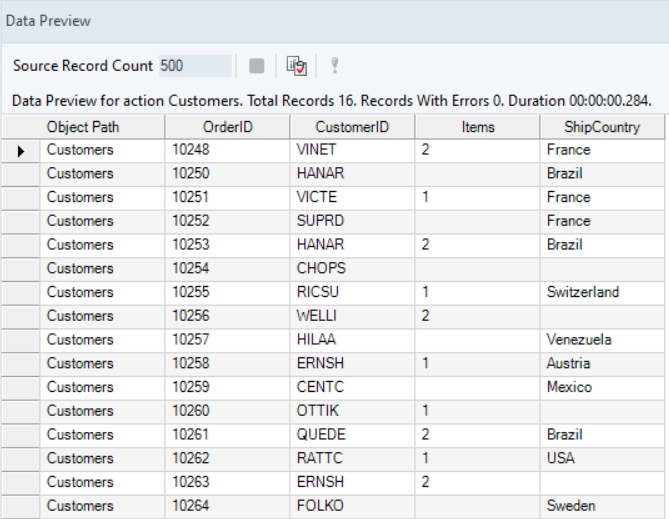Select the row header for order 10250
Viewport: 669px width, 519px height.
20,173
